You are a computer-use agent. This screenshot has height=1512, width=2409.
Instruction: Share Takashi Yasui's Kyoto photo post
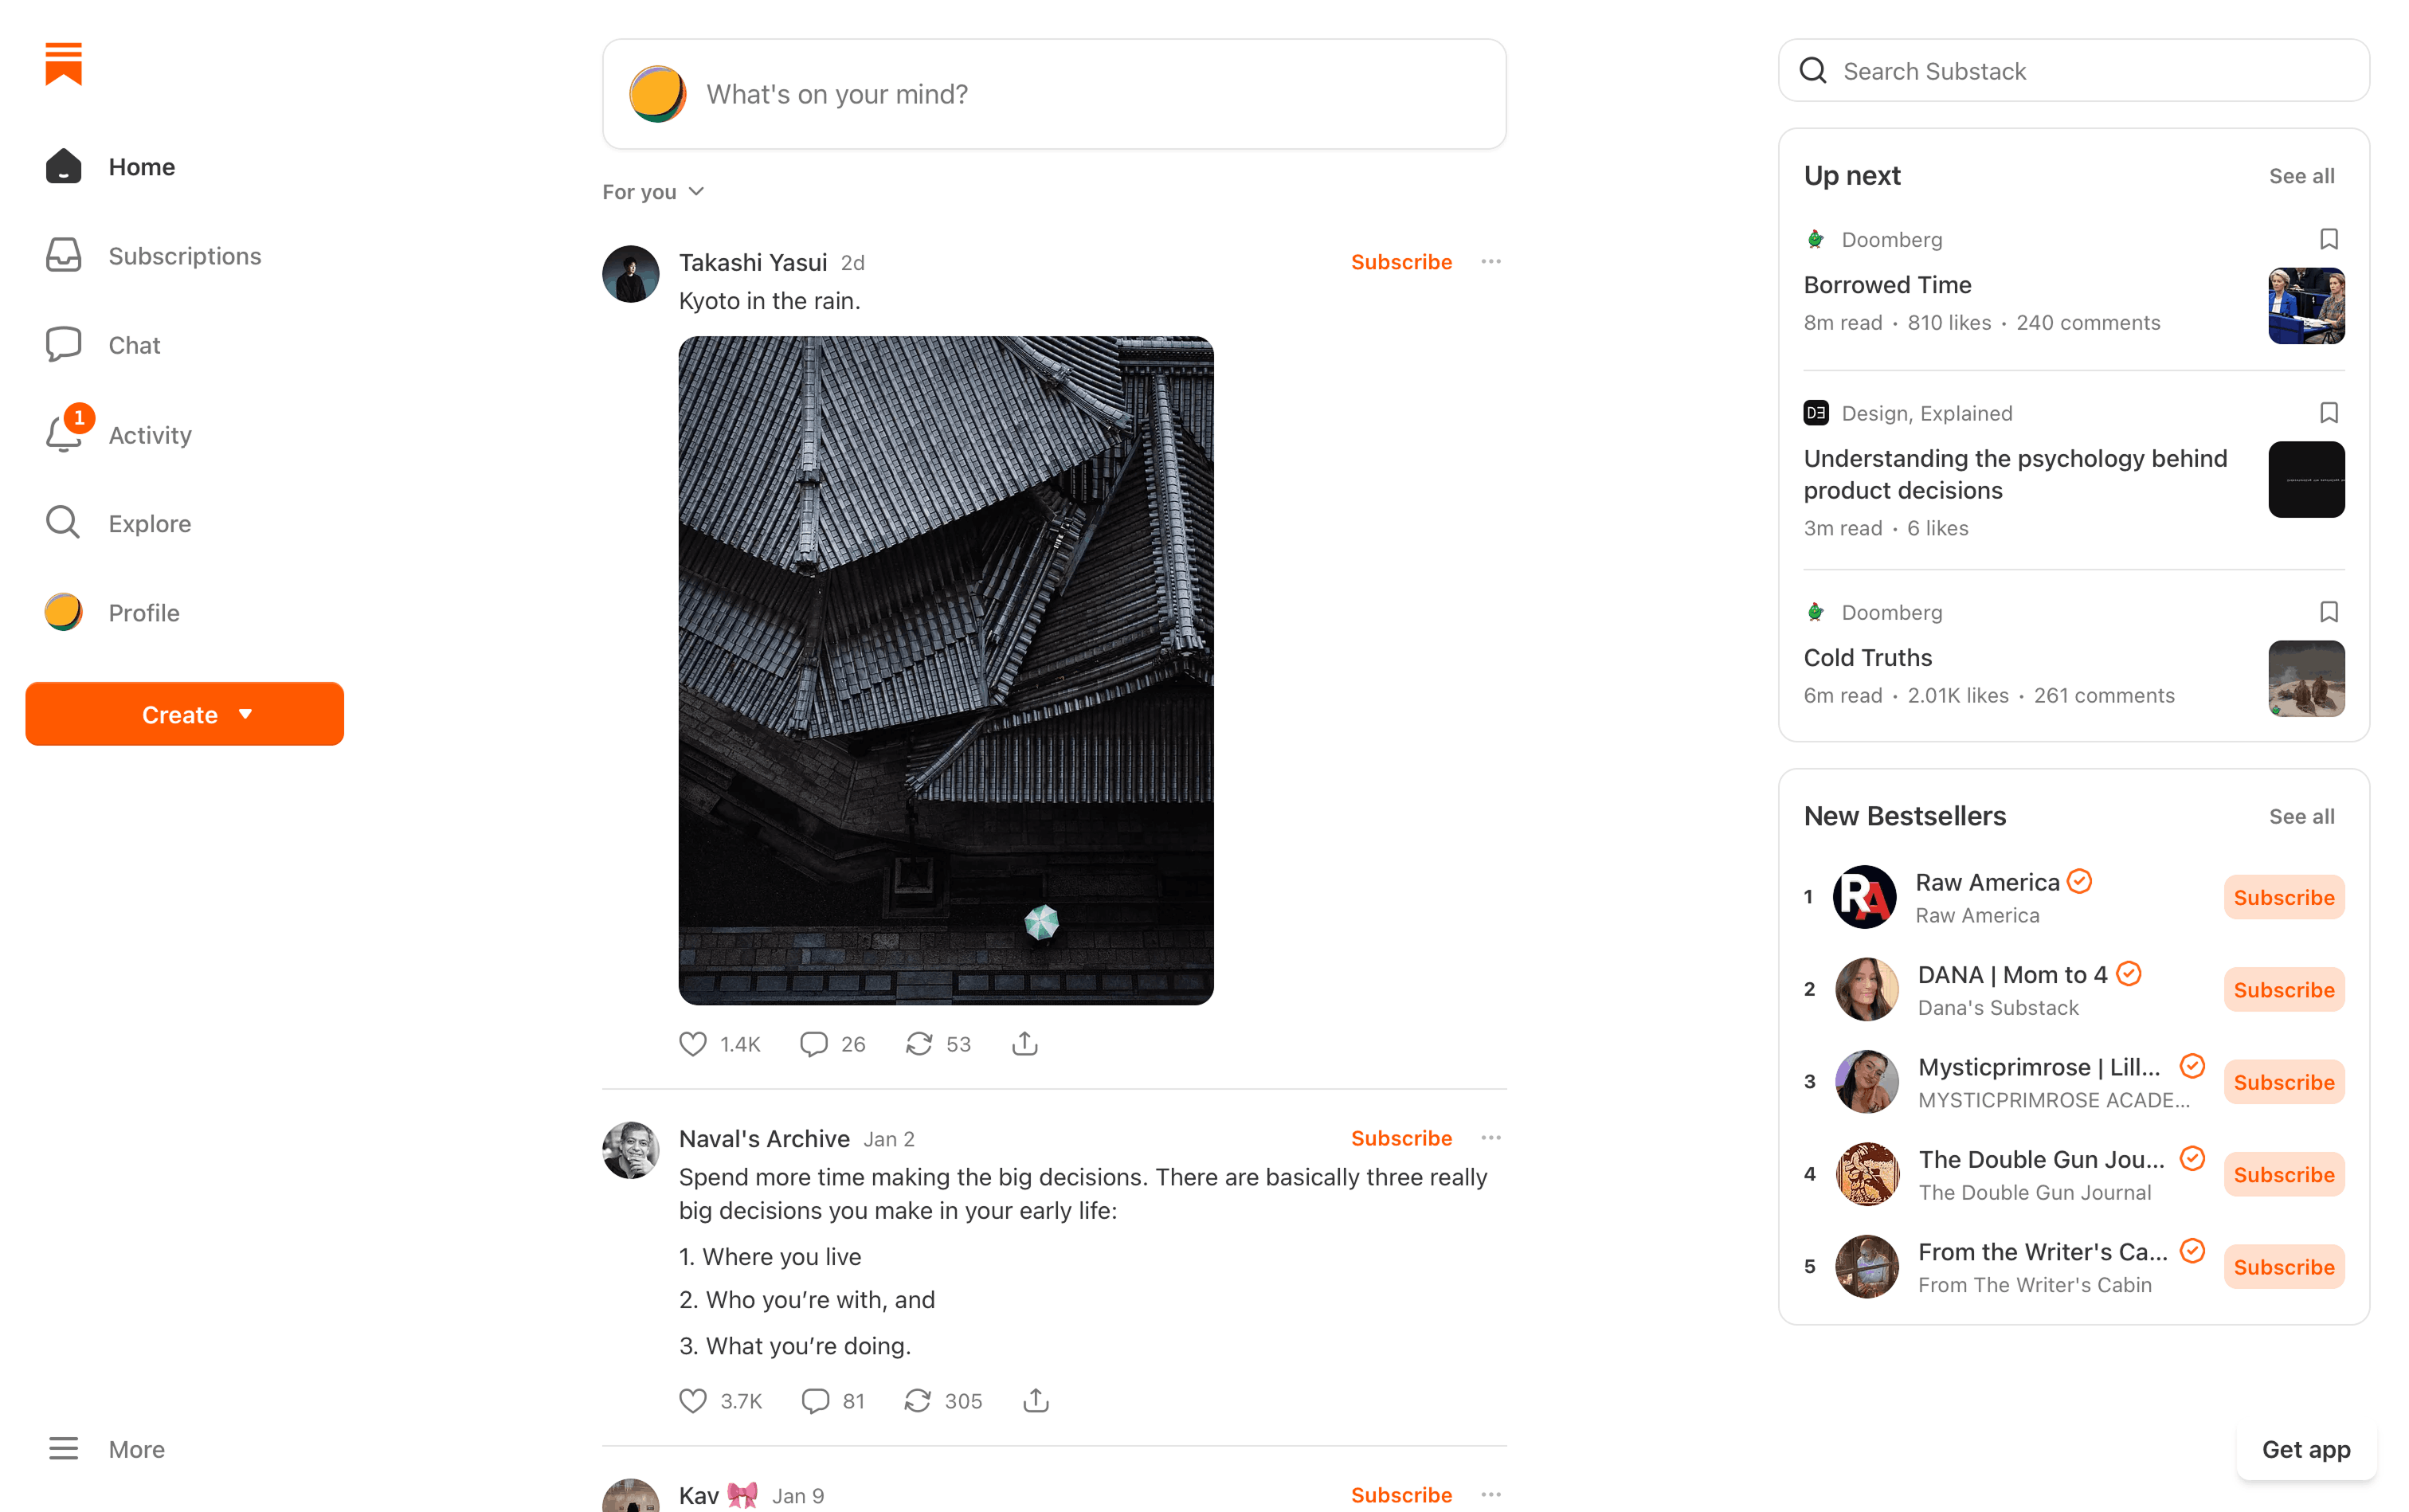click(1025, 1044)
